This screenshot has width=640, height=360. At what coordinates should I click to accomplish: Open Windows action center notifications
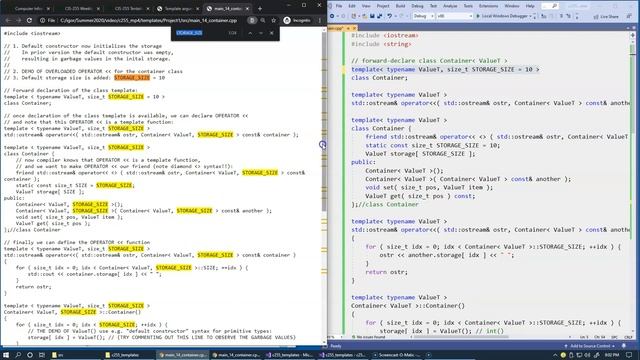(629, 355)
